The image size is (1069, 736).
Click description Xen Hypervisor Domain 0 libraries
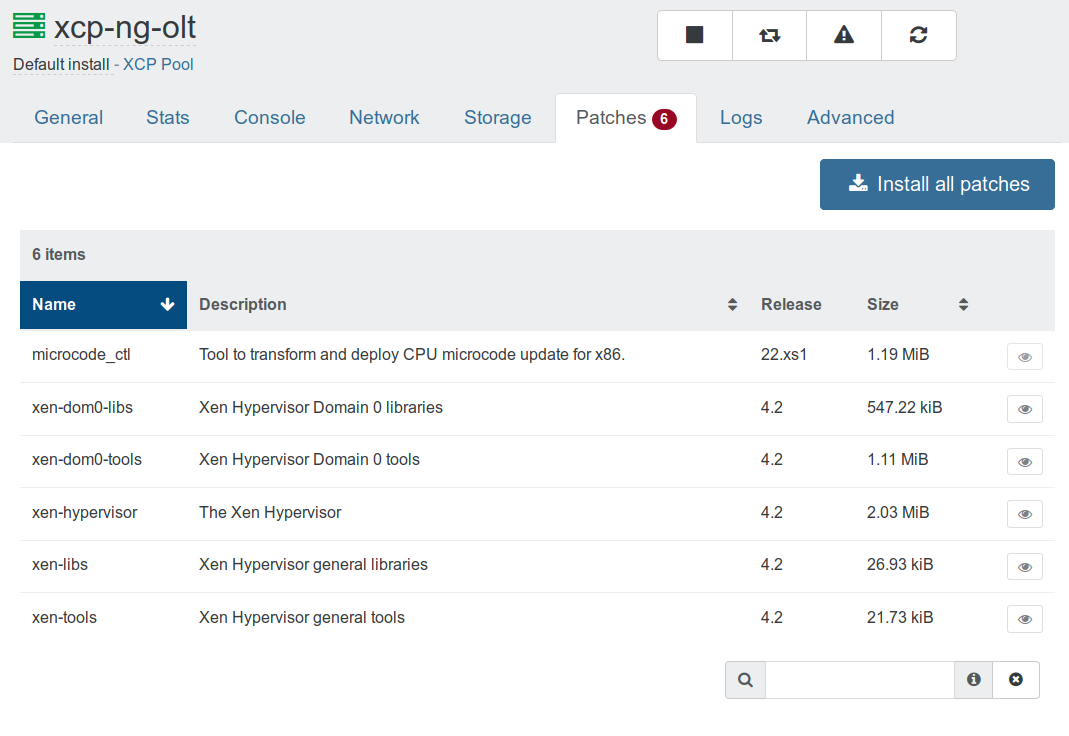pyautogui.click(x=320, y=408)
